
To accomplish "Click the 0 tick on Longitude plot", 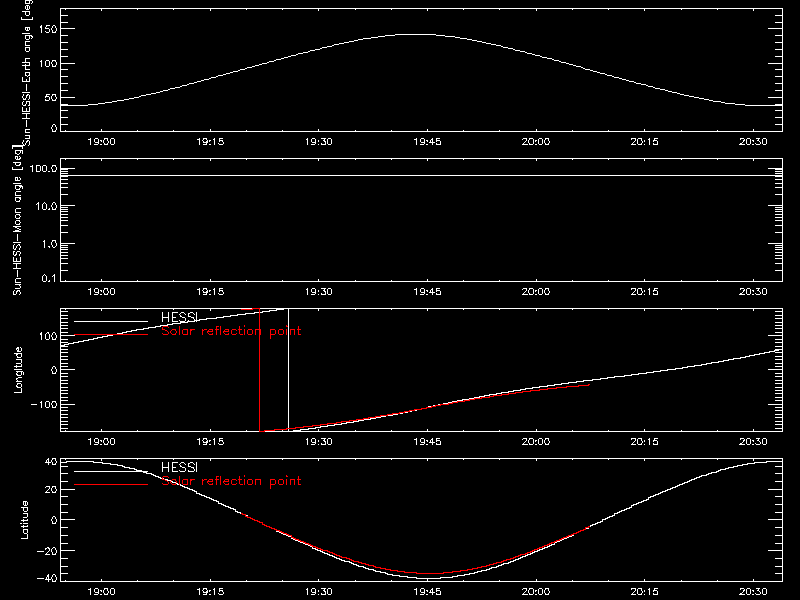I will 54,370.
